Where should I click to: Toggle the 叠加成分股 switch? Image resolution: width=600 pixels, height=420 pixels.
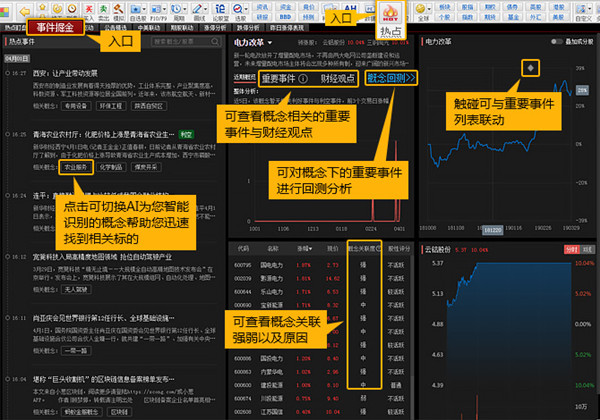(x=557, y=41)
